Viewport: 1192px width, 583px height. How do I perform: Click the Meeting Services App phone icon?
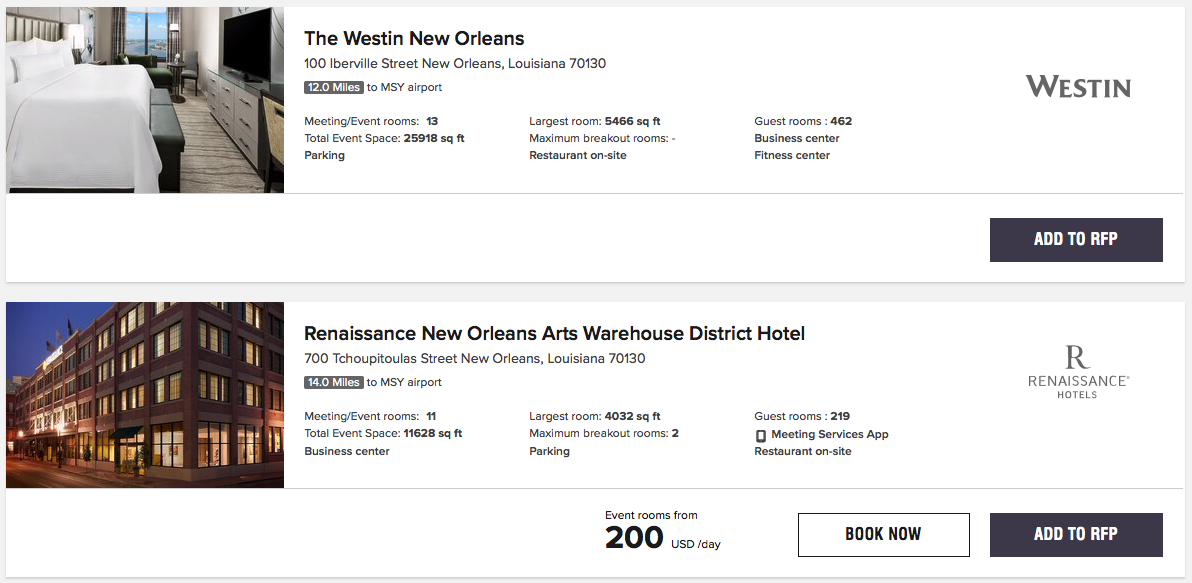pos(761,435)
